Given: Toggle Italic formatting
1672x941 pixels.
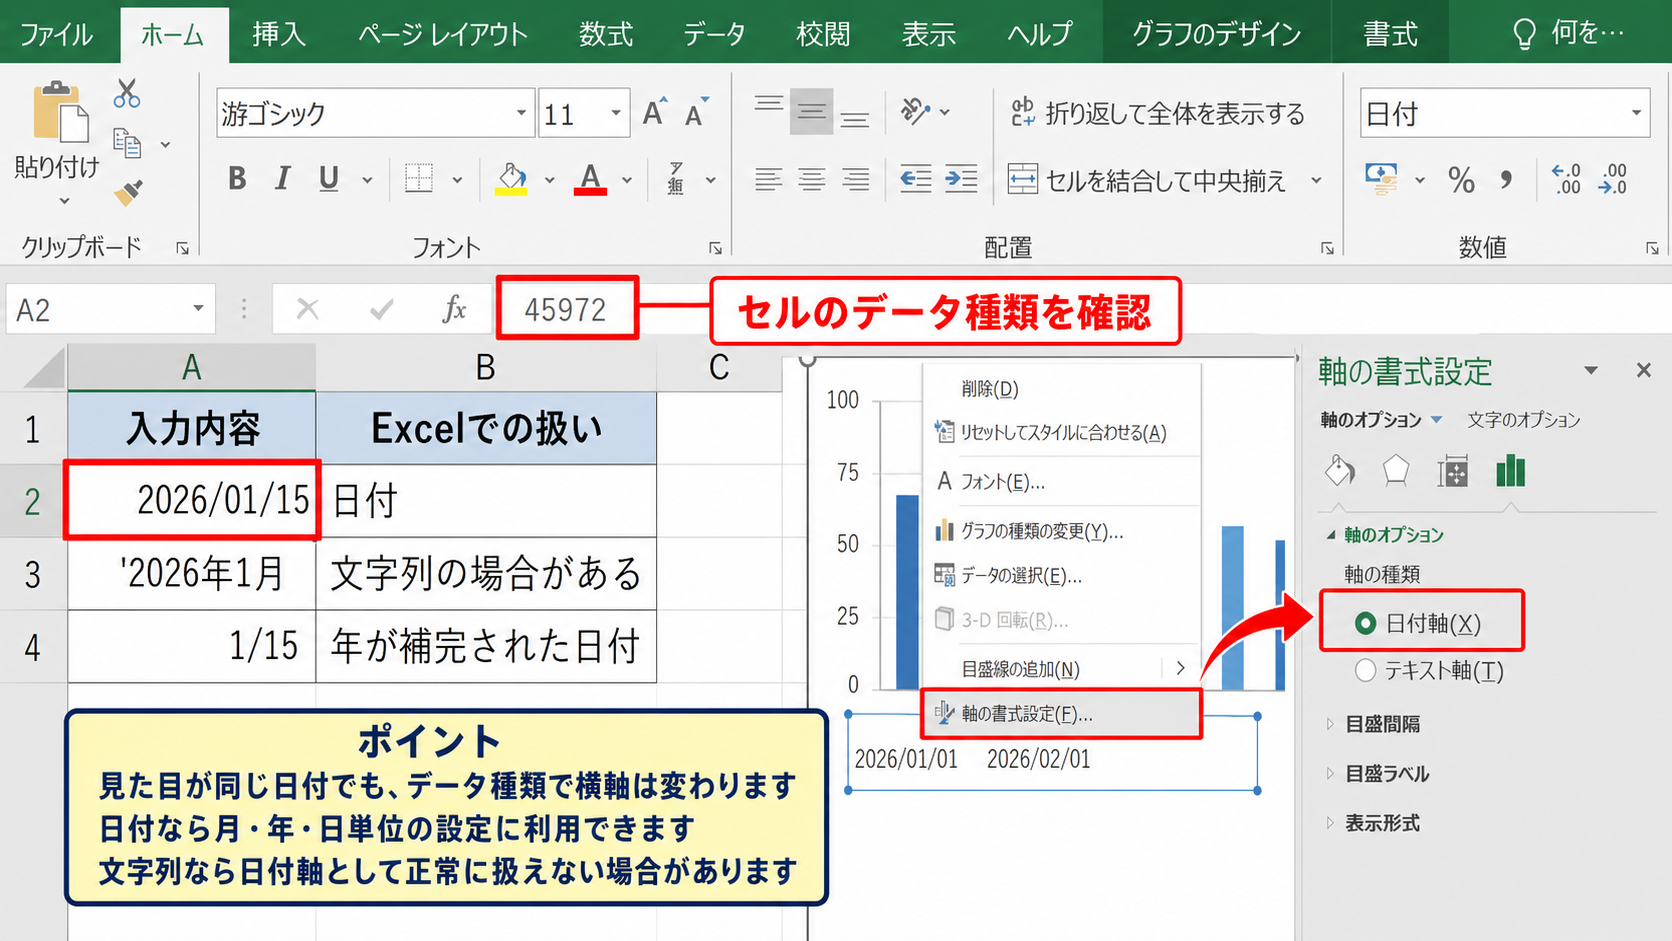Looking at the screenshot, I should tap(283, 179).
